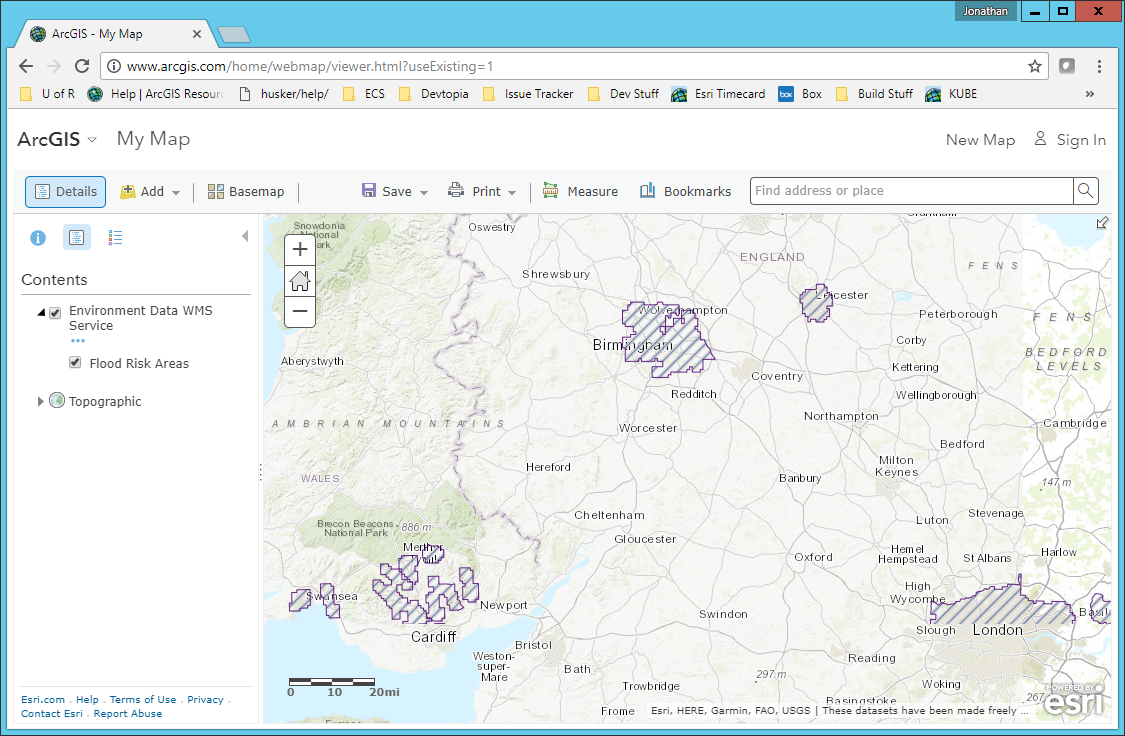This screenshot has width=1125, height=736.
Task: Click the zoom out minus button on map
Action: point(300,311)
